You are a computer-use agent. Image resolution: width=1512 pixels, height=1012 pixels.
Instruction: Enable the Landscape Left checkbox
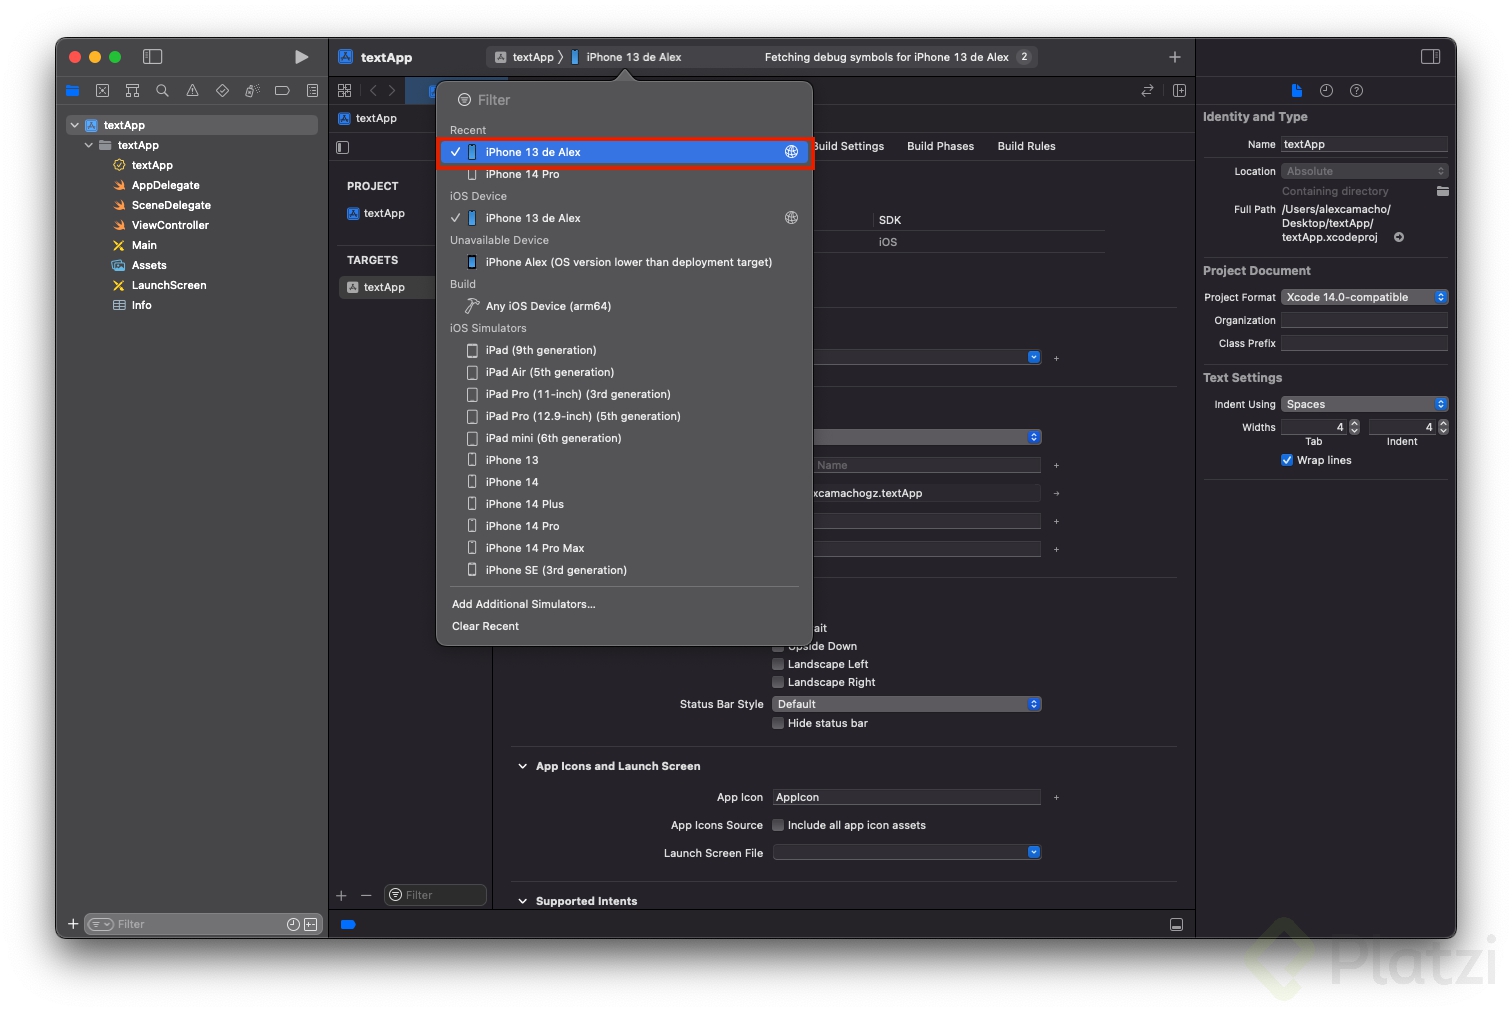(x=778, y=664)
